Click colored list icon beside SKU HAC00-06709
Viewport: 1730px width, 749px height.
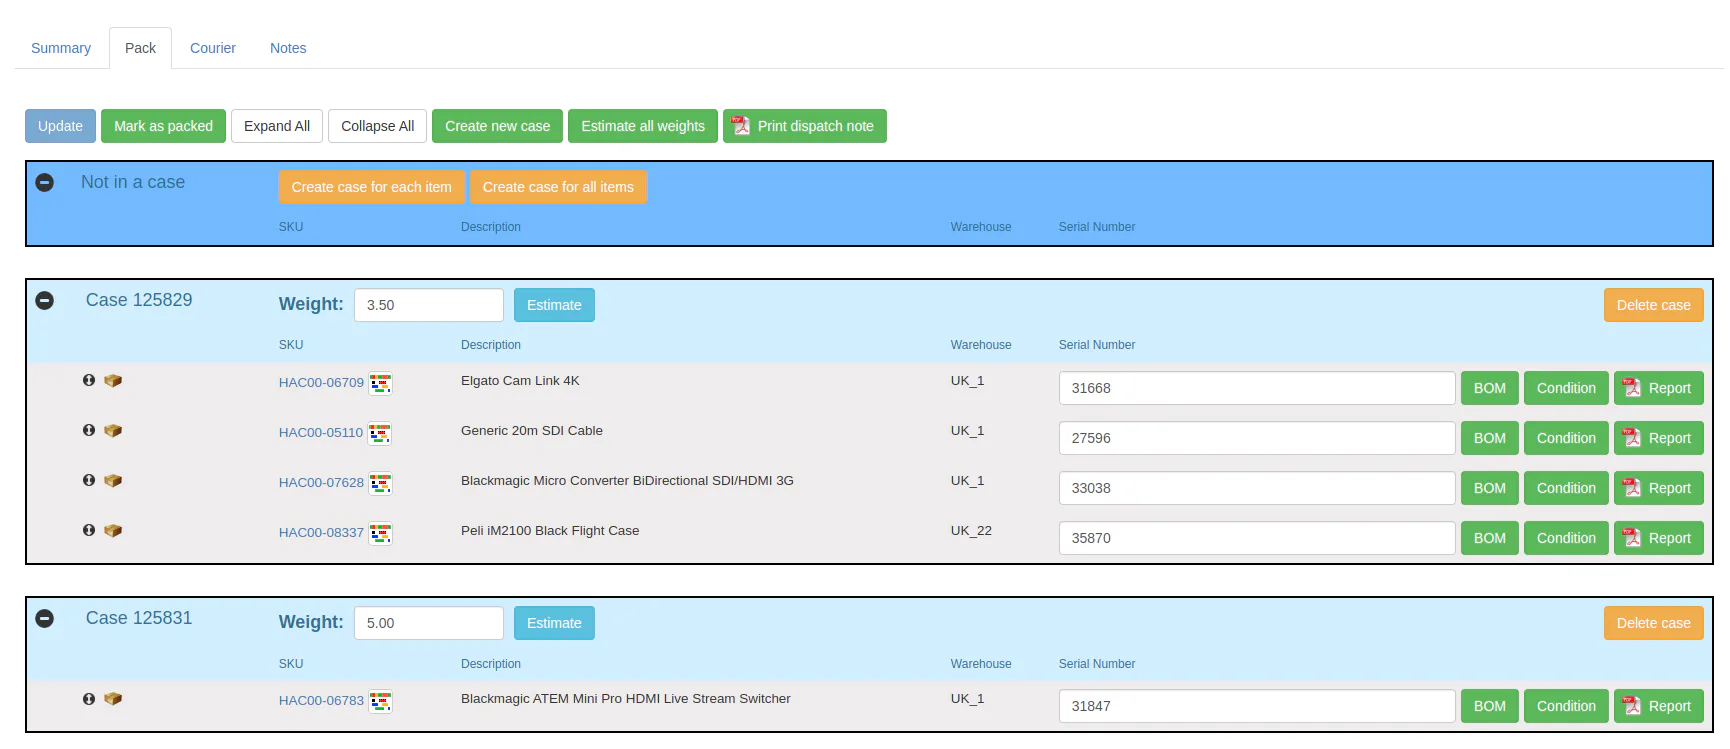[x=380, y=383]
